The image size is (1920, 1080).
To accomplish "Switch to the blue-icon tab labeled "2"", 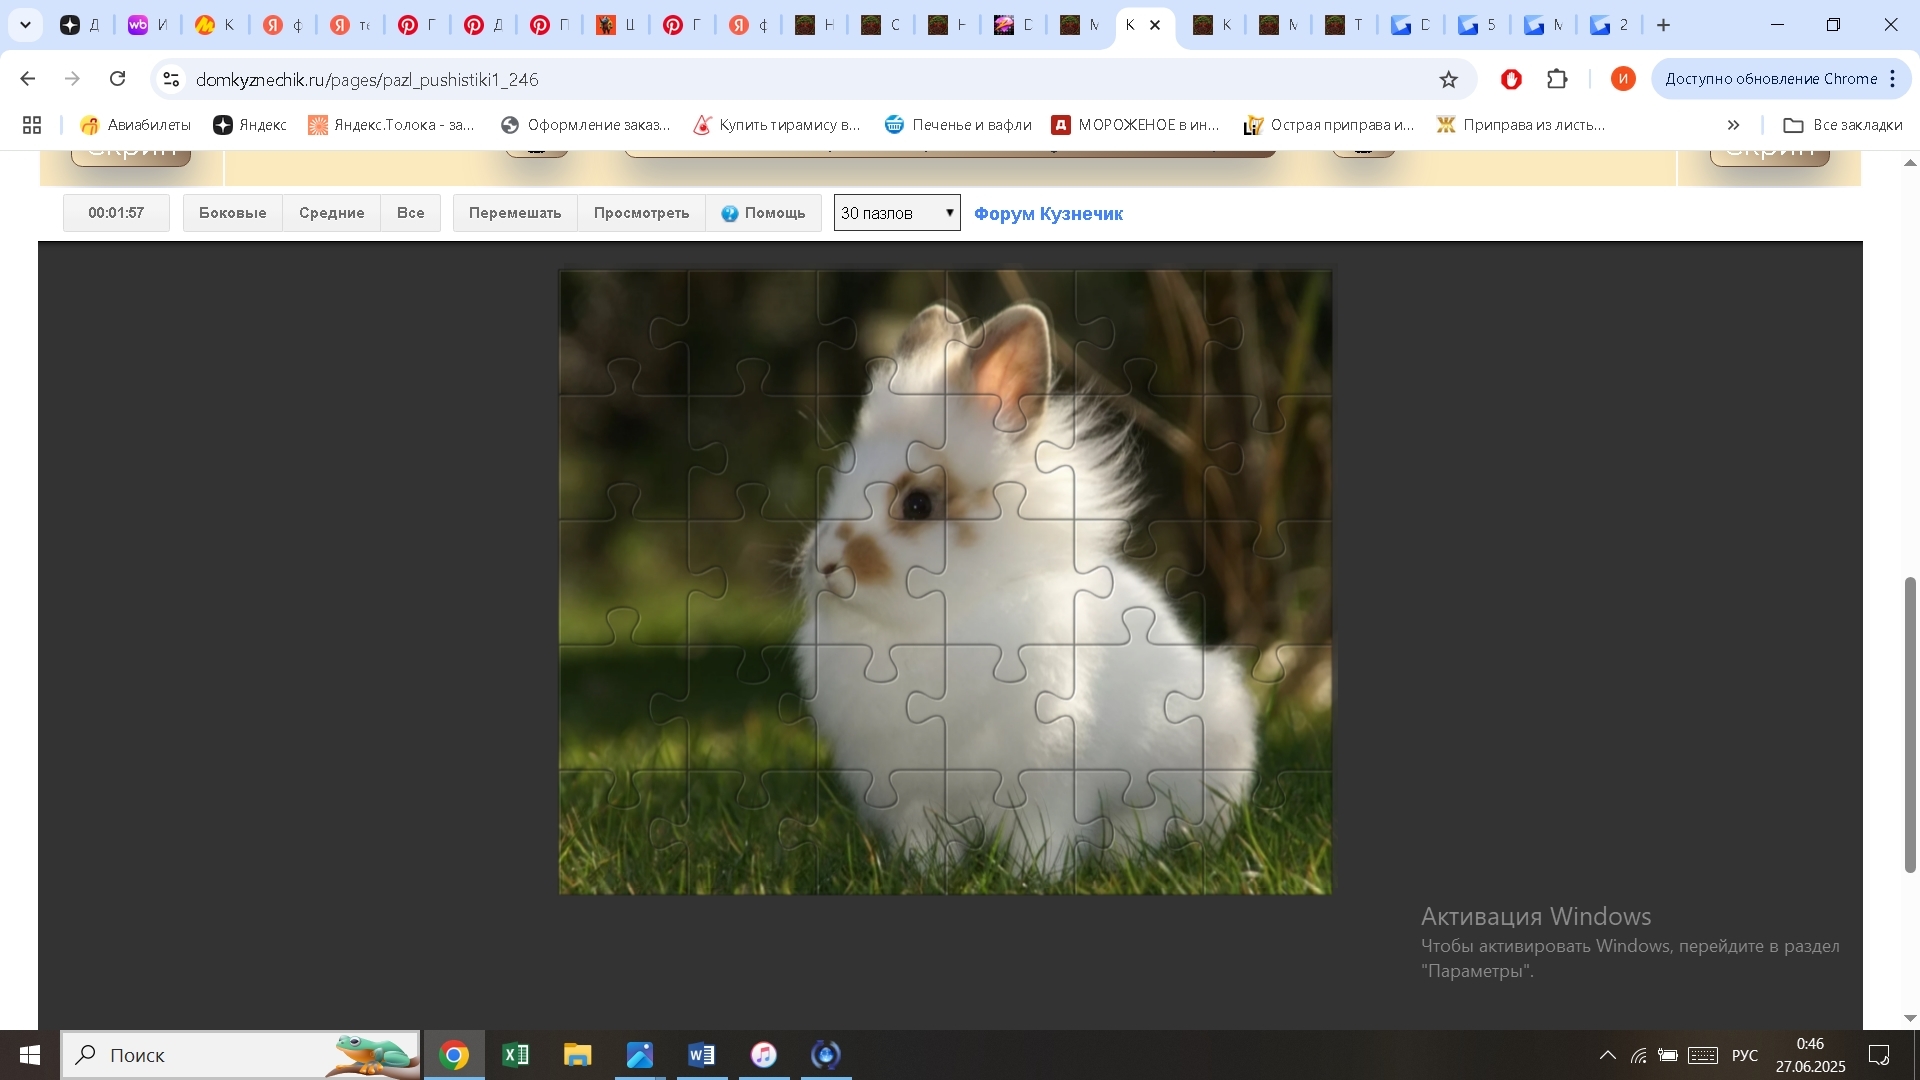I will point(1610,25).
